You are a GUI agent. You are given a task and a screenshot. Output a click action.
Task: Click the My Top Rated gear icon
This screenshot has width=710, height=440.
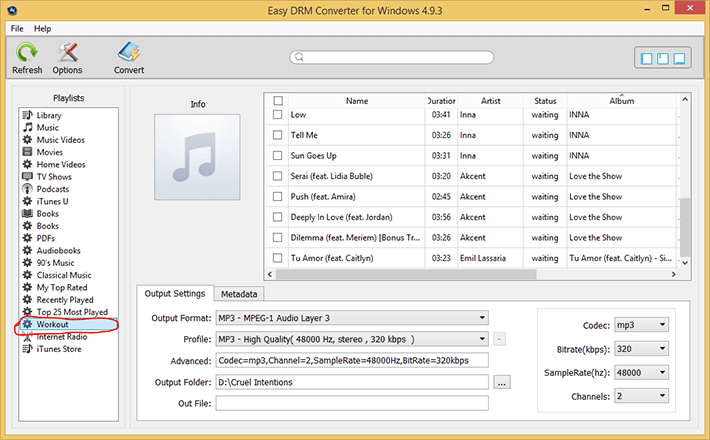point(28,287)
